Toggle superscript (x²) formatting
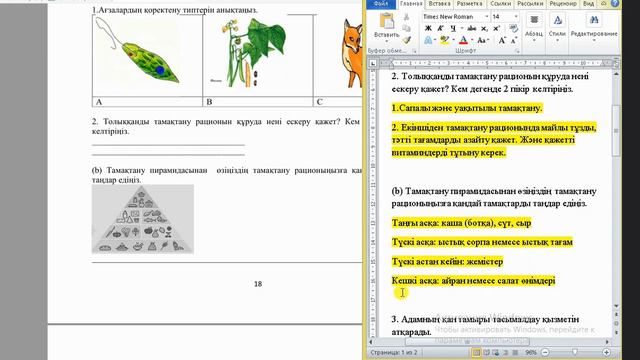The height and width of the screenshot is (360, 640). (x=496, y=28)
